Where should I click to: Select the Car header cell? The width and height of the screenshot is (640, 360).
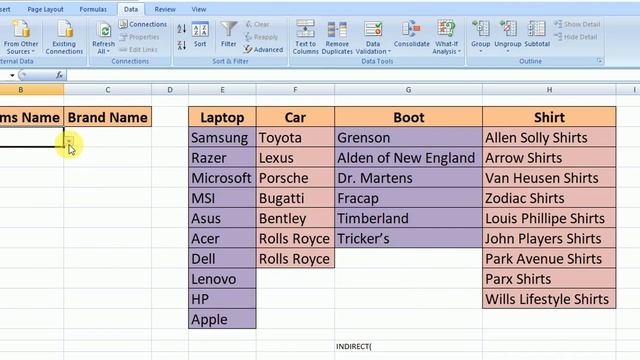click(x=296, y=117)
